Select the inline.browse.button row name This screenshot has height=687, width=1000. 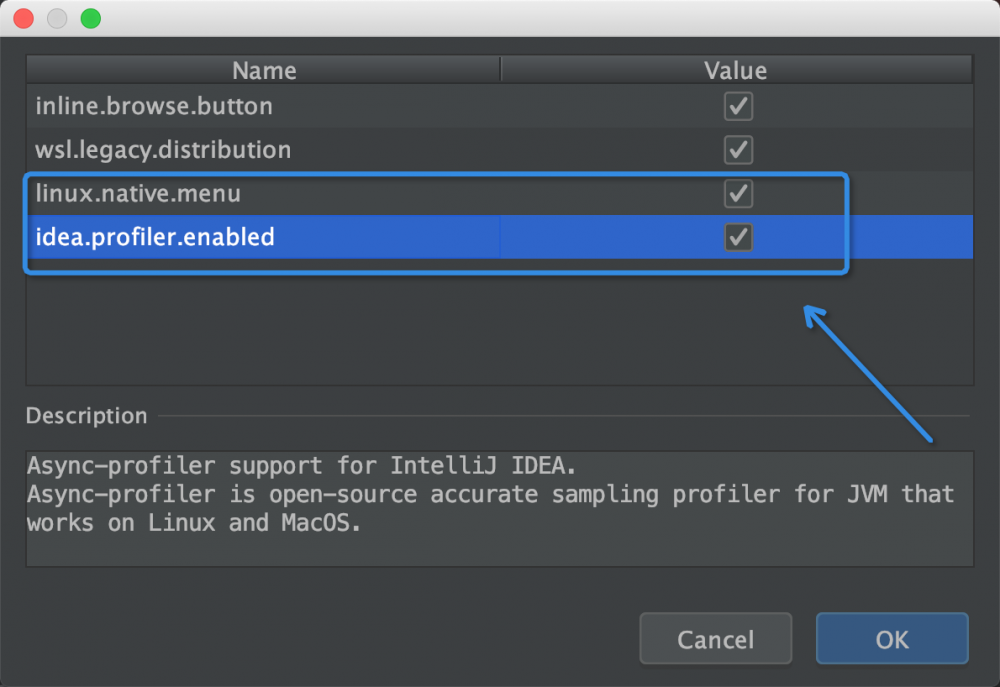coord(154,106)
